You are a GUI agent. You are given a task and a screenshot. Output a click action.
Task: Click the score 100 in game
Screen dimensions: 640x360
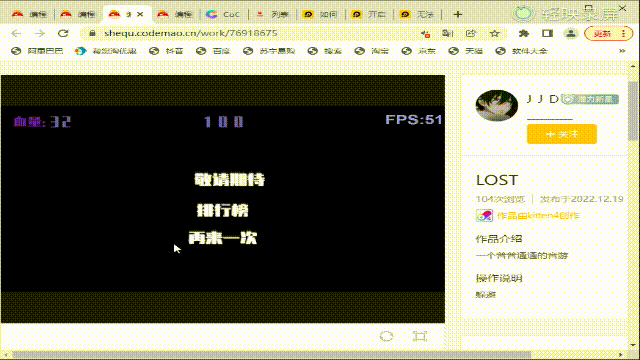click(224, 122)
